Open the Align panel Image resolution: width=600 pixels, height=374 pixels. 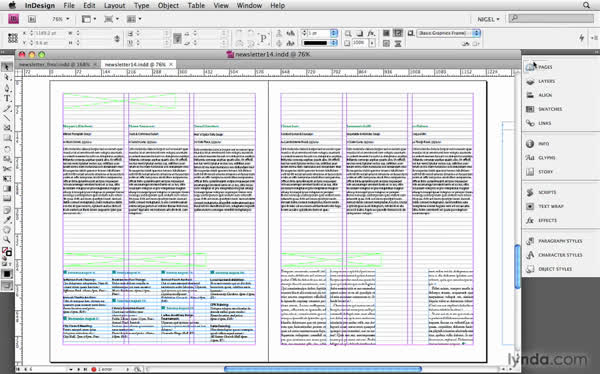539,95
